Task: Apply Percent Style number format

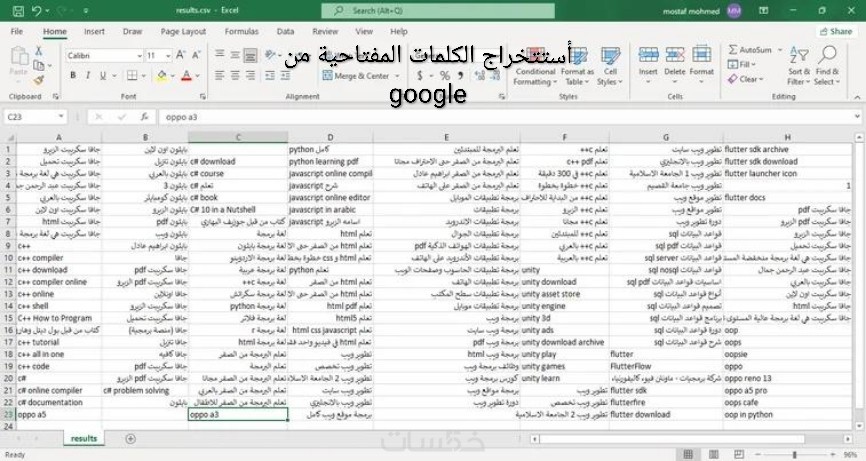Action: (445, 76)
